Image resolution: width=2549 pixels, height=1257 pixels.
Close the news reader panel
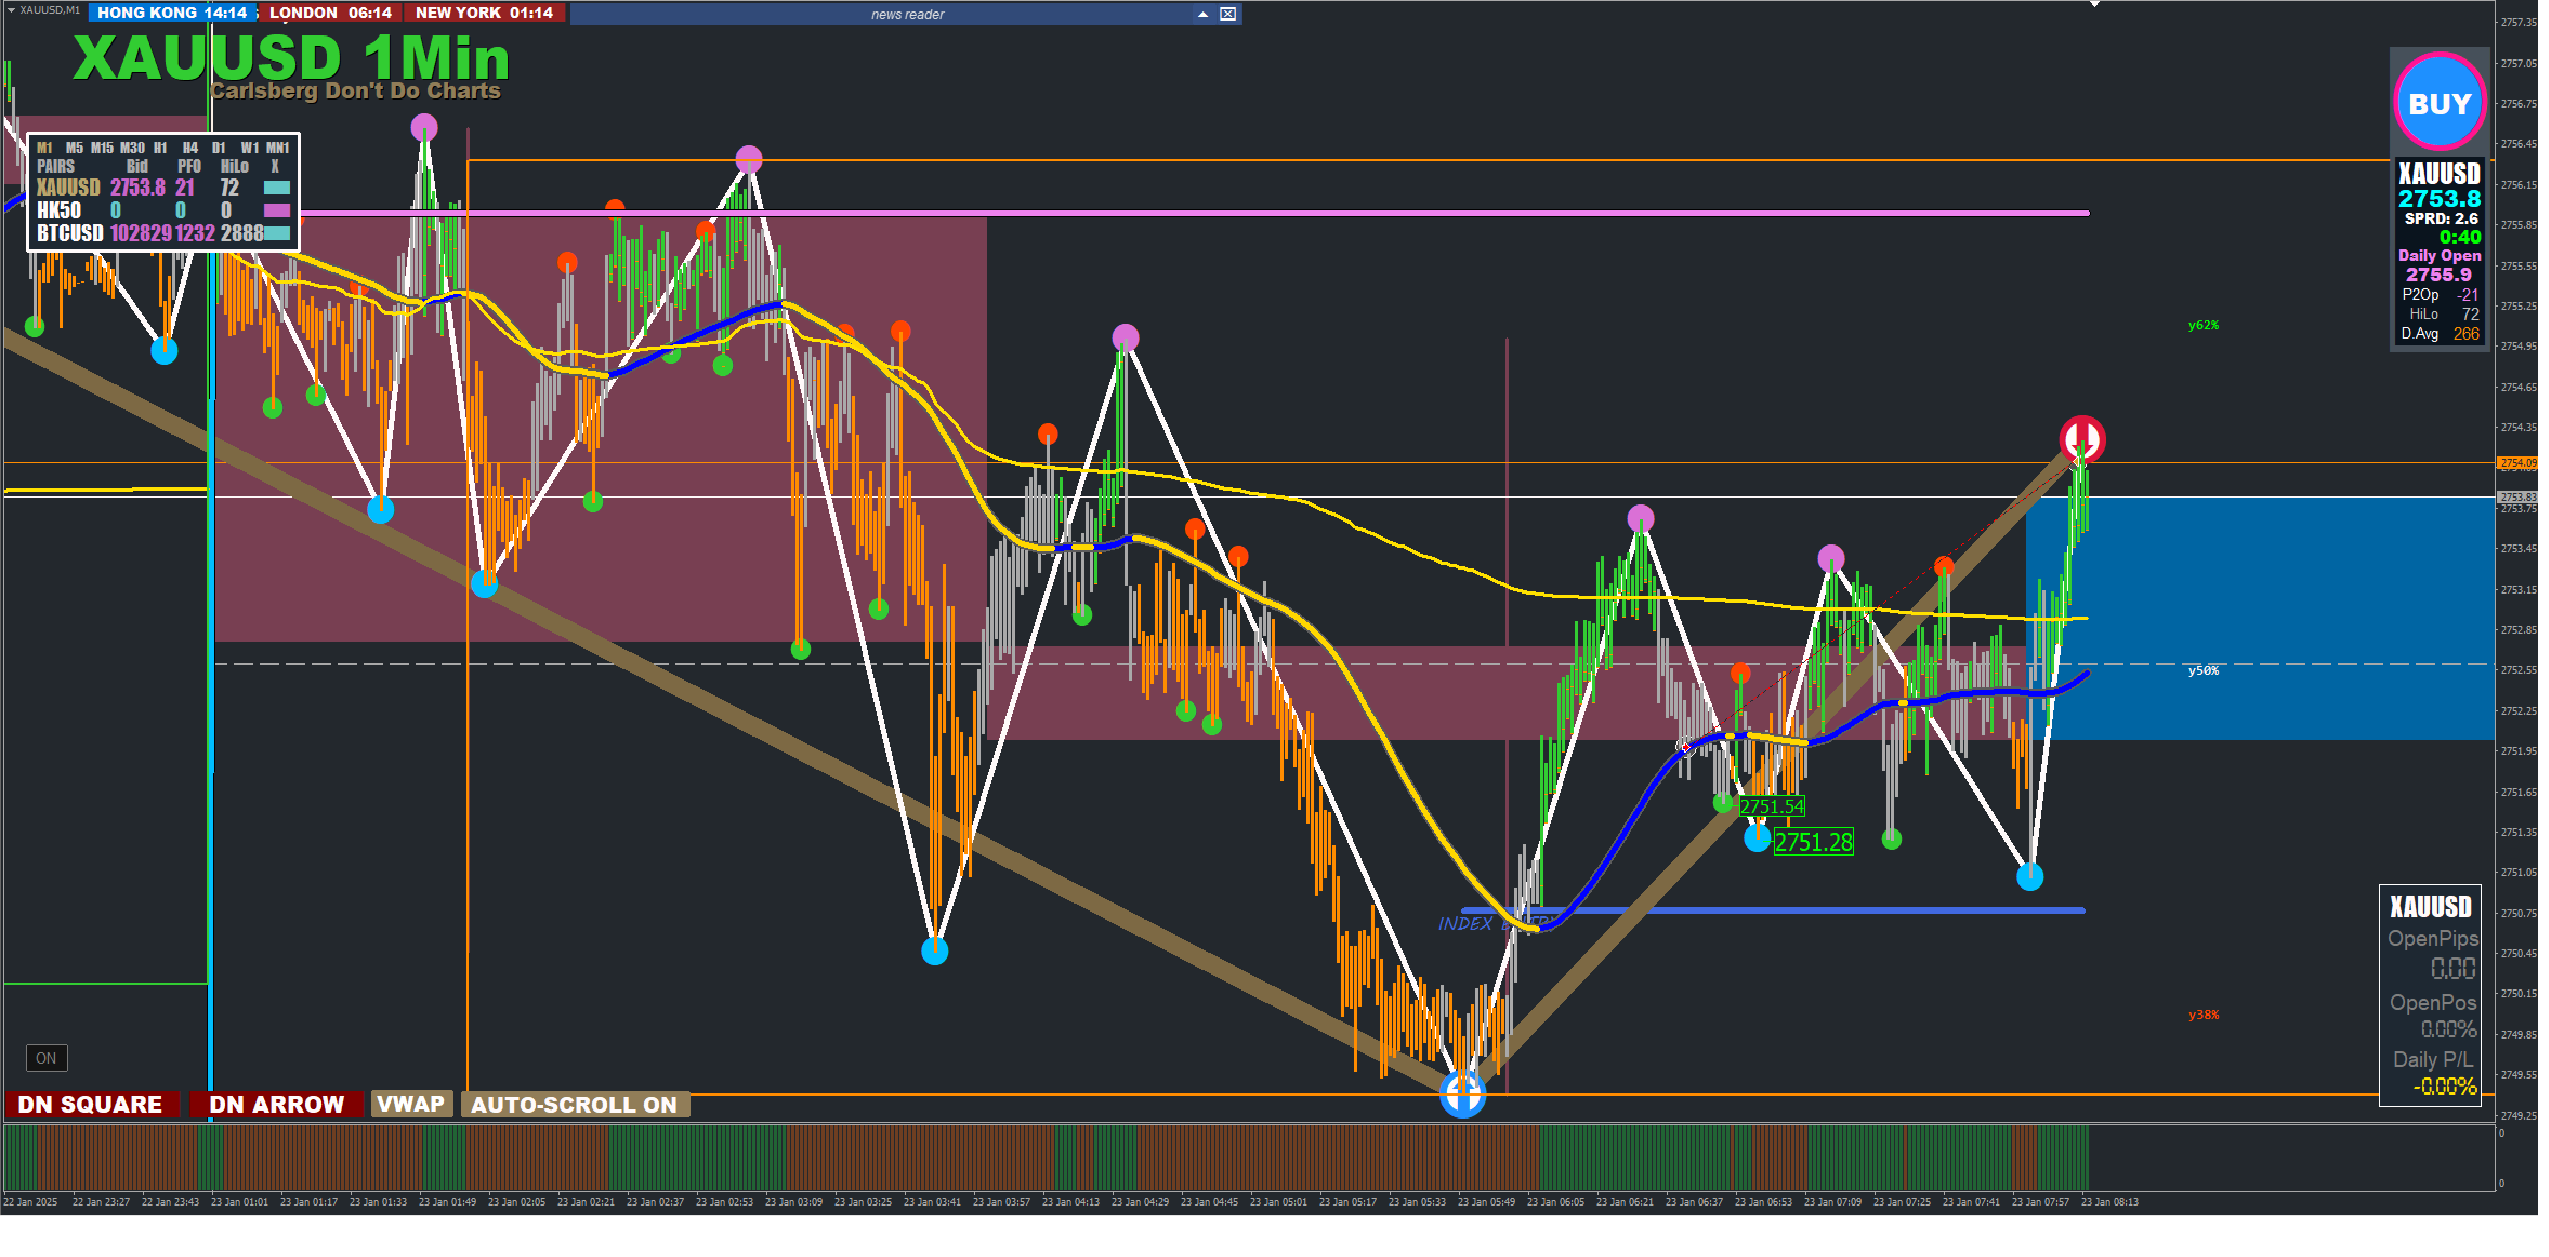(x=1228, y=13)
